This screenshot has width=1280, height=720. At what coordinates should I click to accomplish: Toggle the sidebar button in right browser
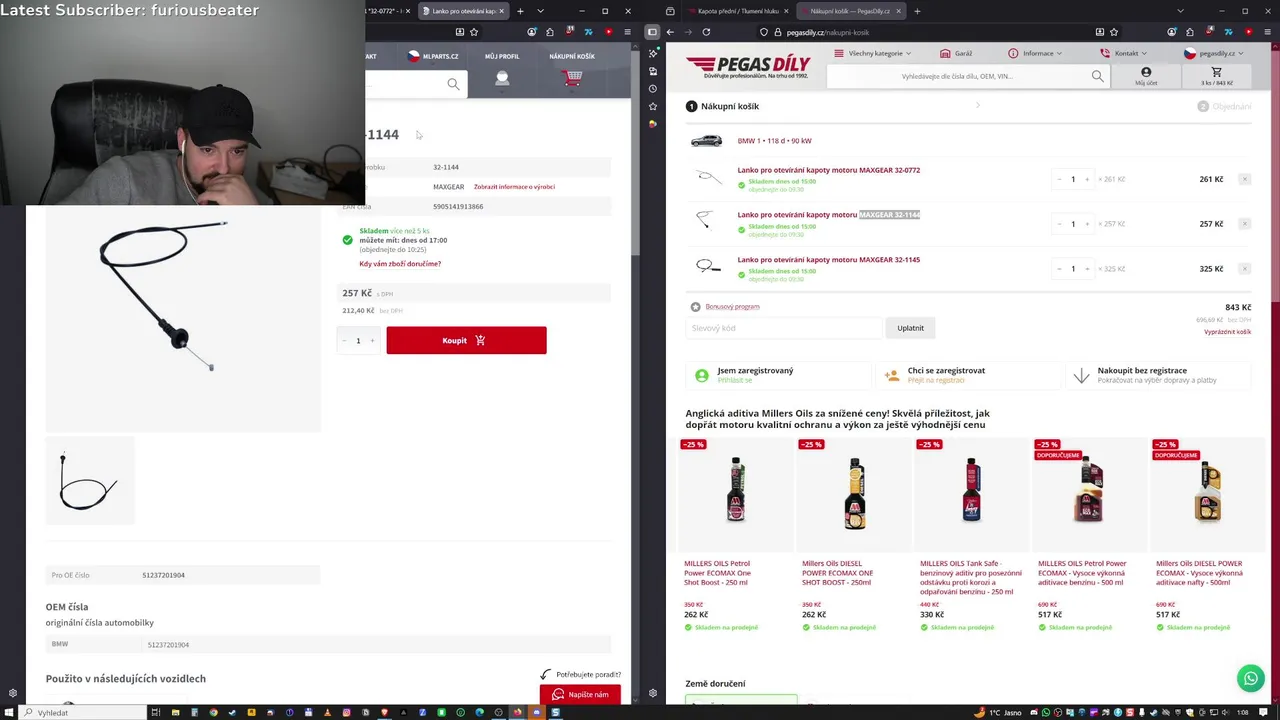coord(652,32)
